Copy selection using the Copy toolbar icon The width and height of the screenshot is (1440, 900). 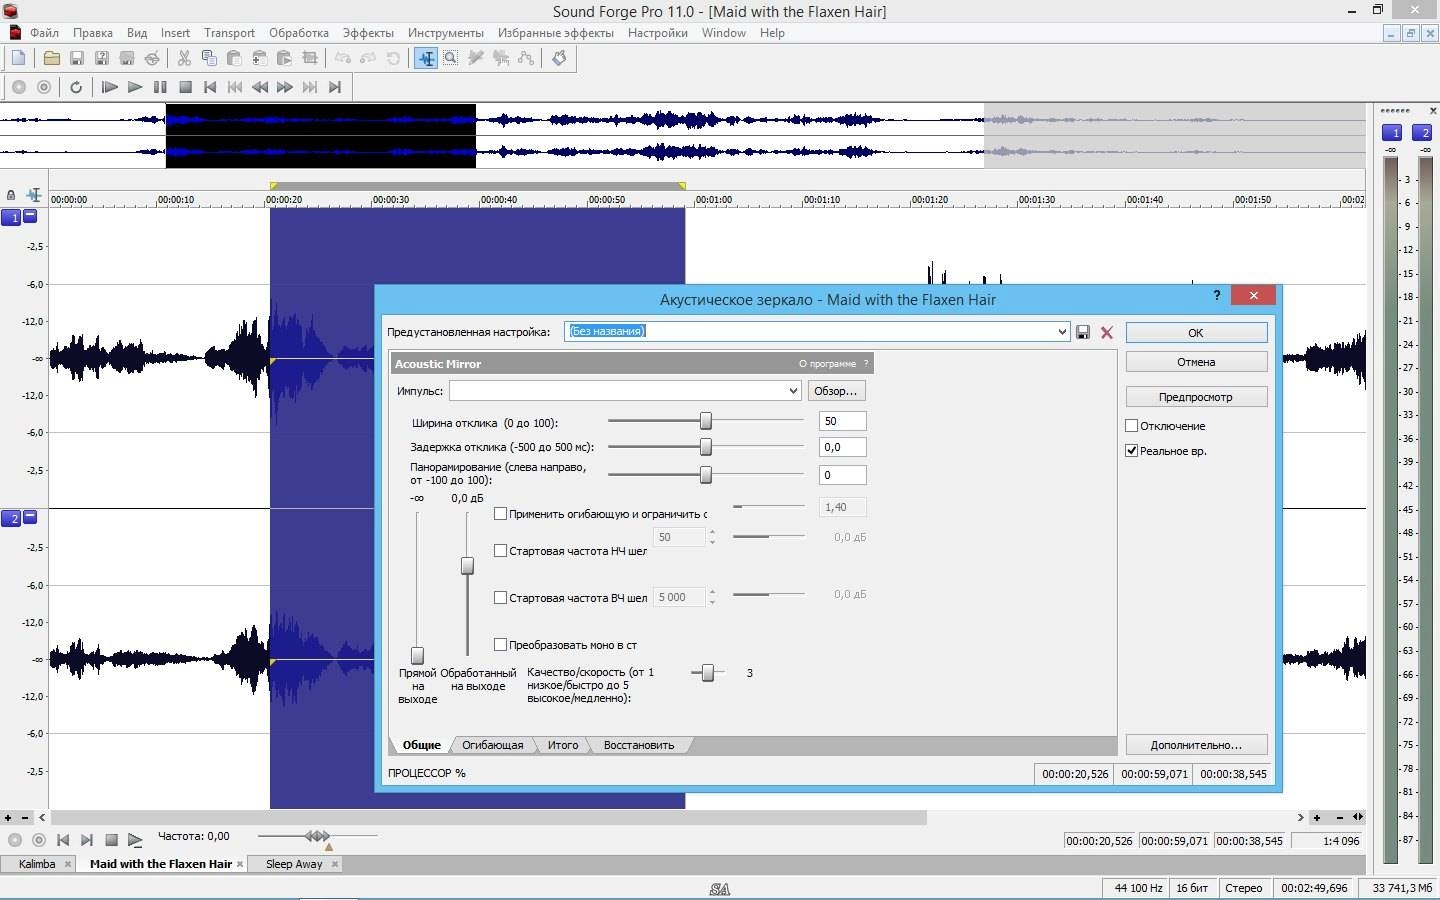pos(209,58)
